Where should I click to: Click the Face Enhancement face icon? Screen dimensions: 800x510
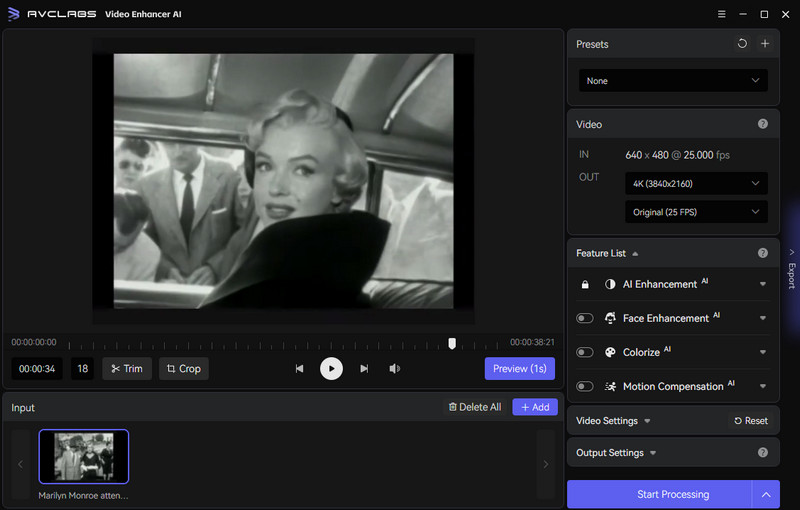pos(610,318)
